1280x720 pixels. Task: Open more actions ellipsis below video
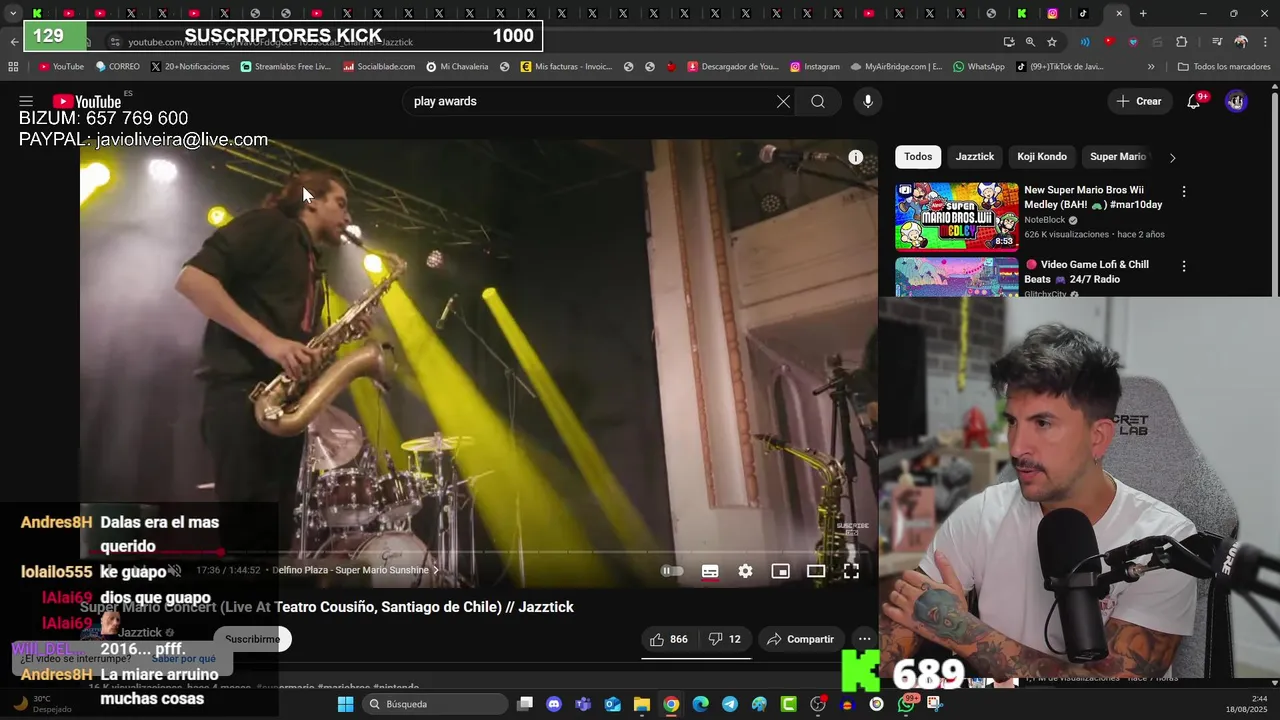(x=864, y=639)
